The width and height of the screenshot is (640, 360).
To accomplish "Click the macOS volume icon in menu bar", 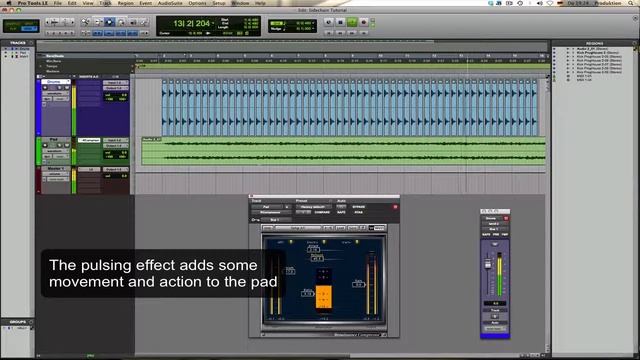I will click(540, 3).
